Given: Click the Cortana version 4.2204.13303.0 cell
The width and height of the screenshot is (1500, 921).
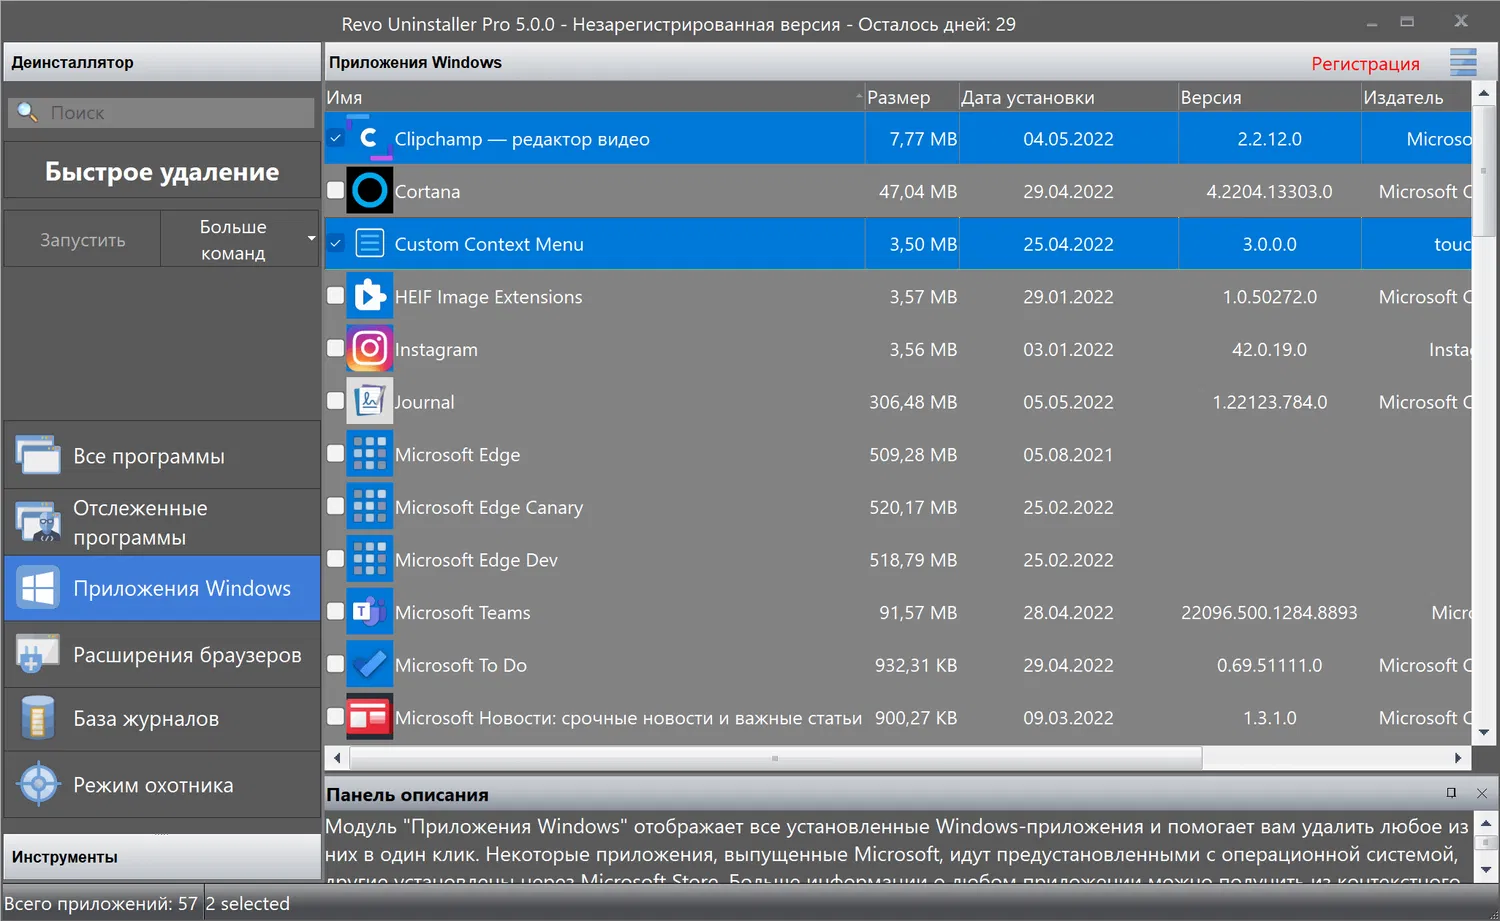Looking at the screenshot, I should tap(1269, 191).
